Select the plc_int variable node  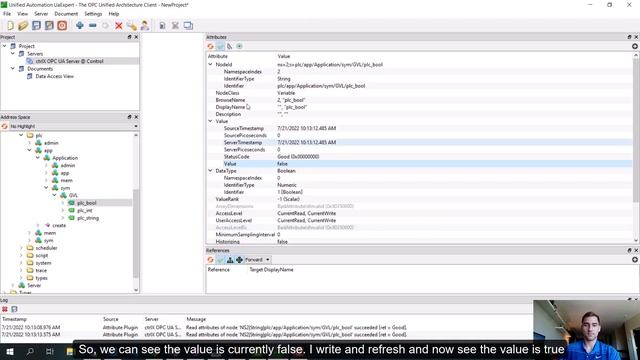(84, 211)
